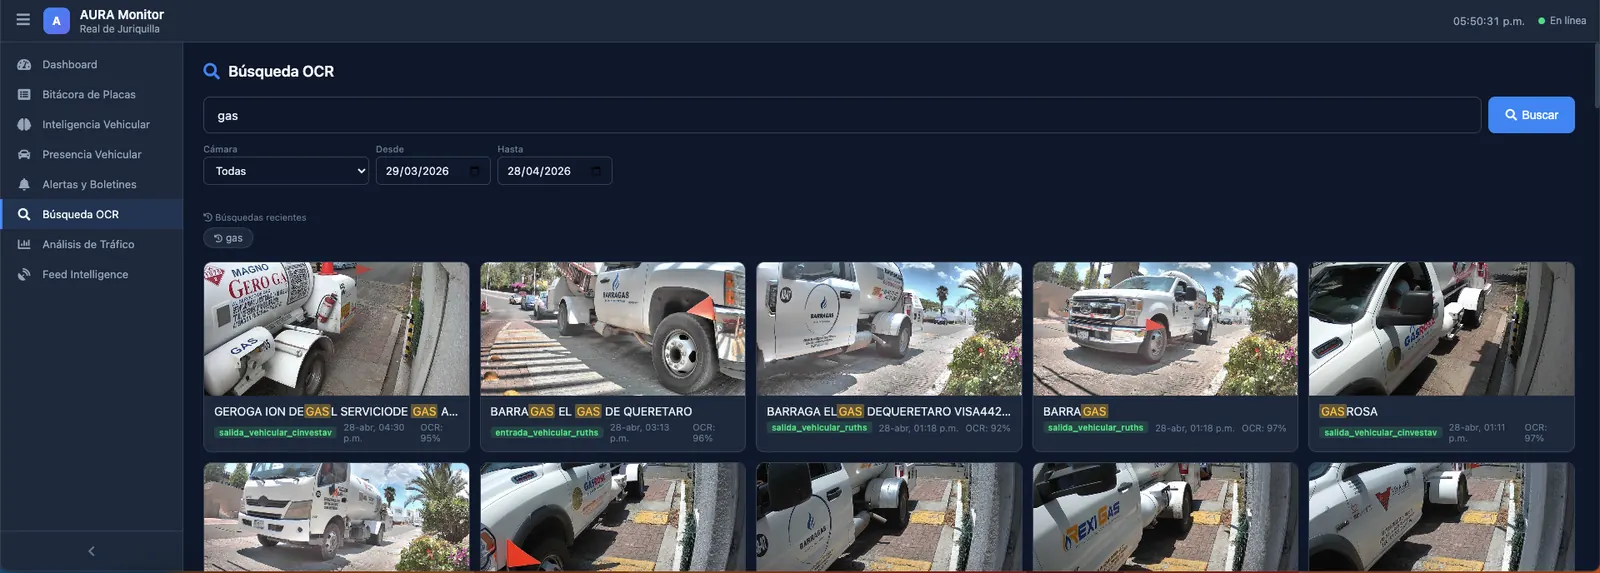The image size is (1600, 573).
Task: Collapse the sidebar with the chevron arrow
Action: coord(91,551)
